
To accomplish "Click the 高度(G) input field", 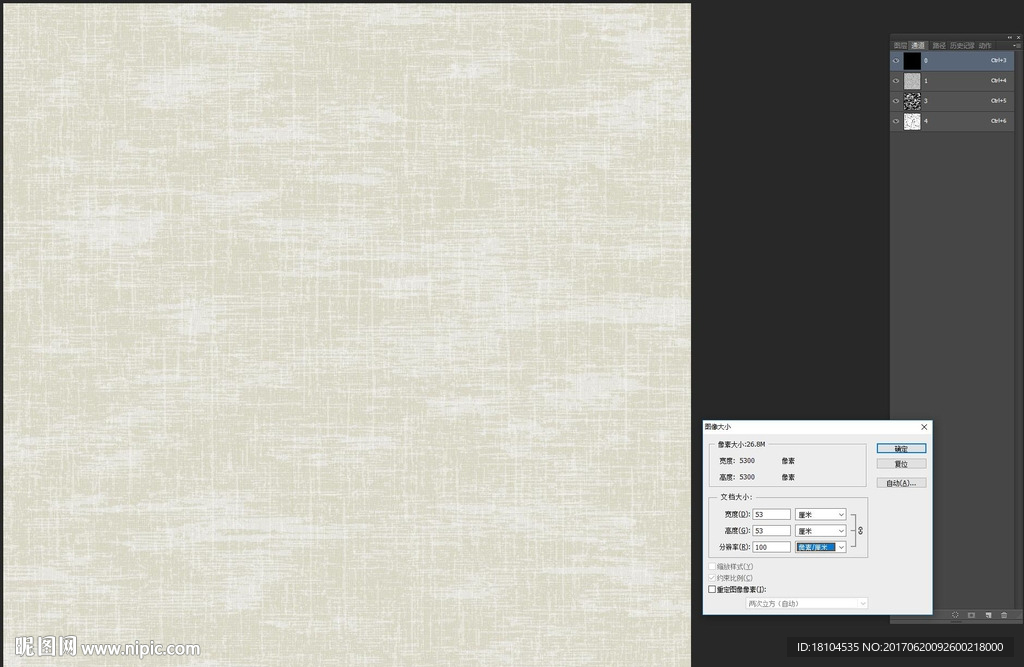I will click(x=771, y=531).
